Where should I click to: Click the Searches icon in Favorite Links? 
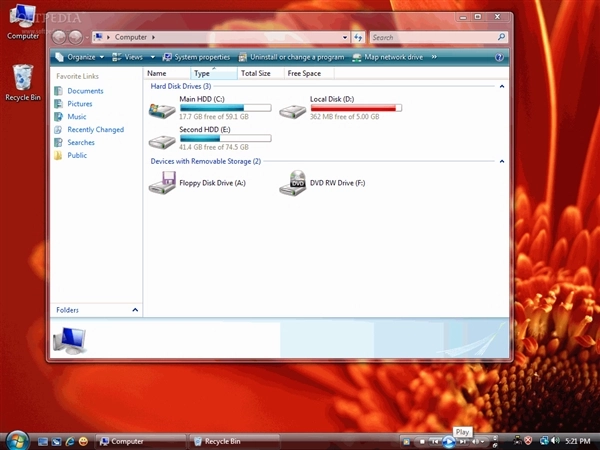click(x=59, y=142)
